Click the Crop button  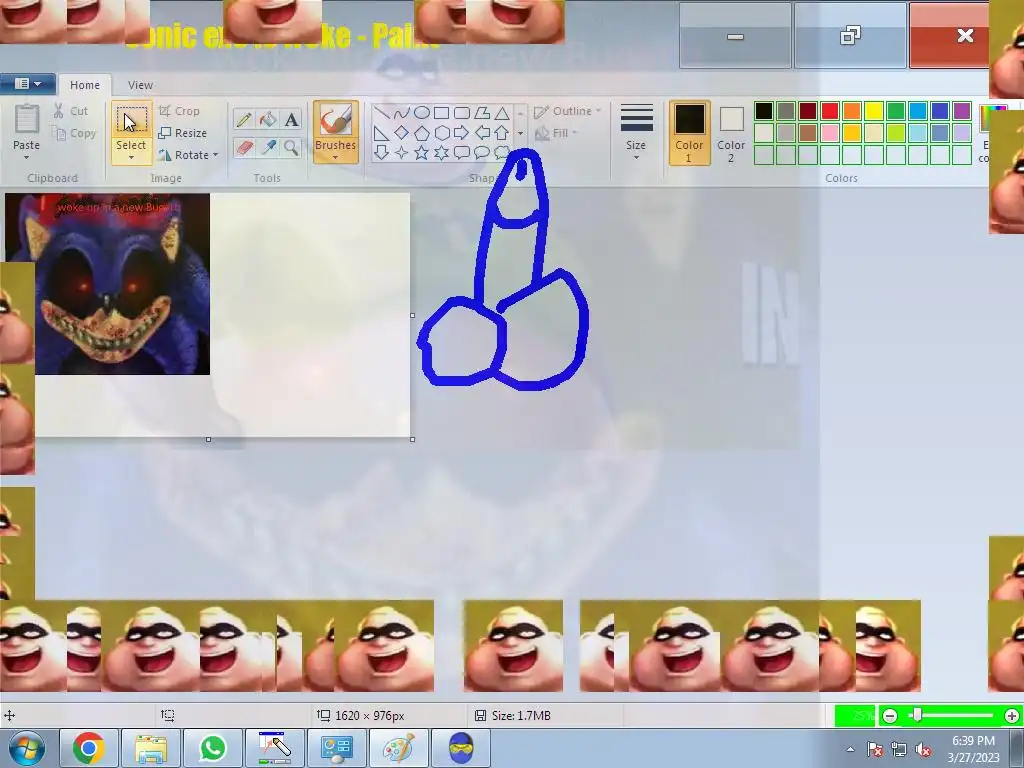(x=180, y=111)
